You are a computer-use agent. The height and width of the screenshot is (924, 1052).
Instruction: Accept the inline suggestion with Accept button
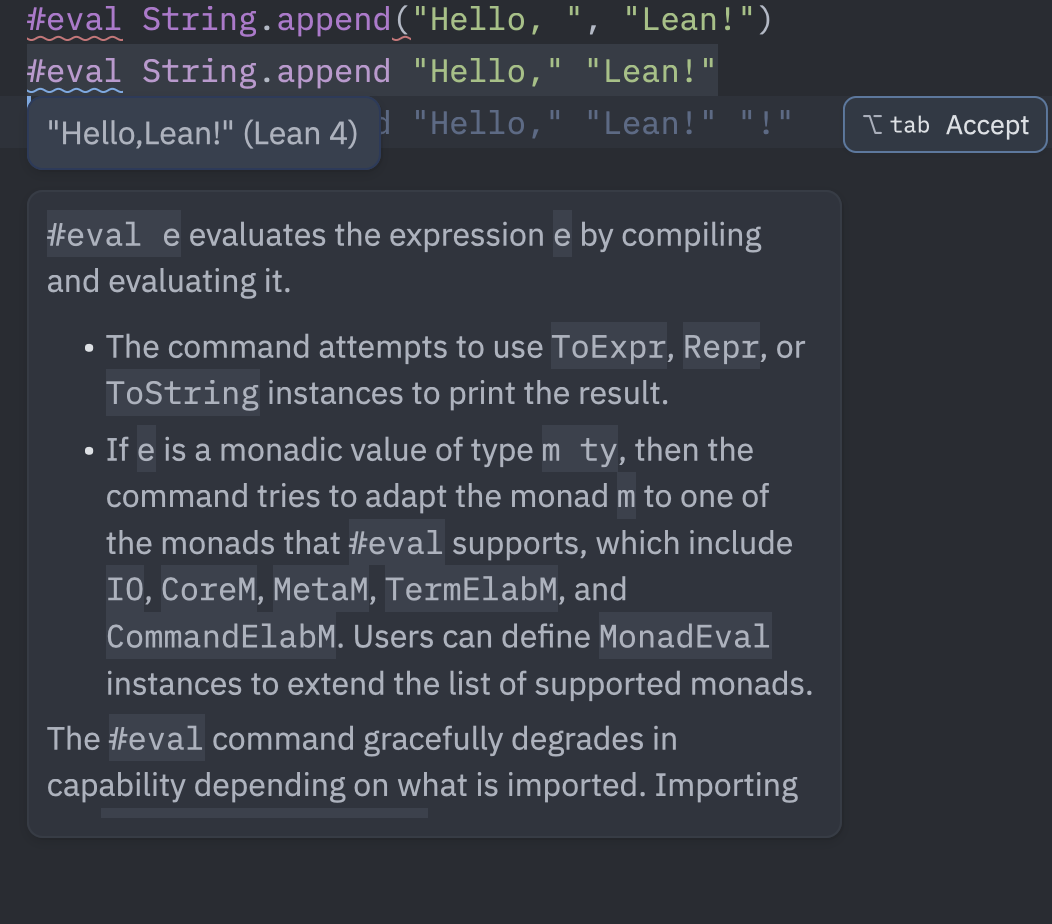(x=945, y=125)
